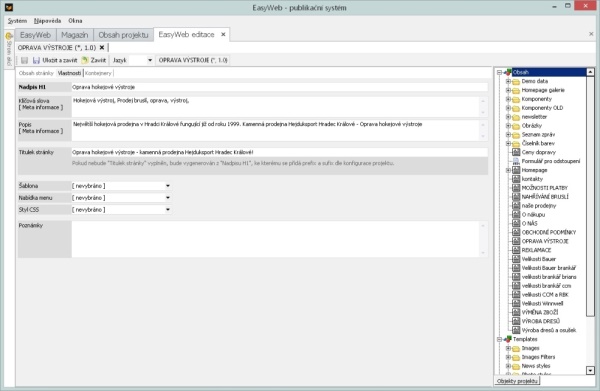
Task: Close the OPRAVA VÝSTROJE document tab
Action: [102, 48]
